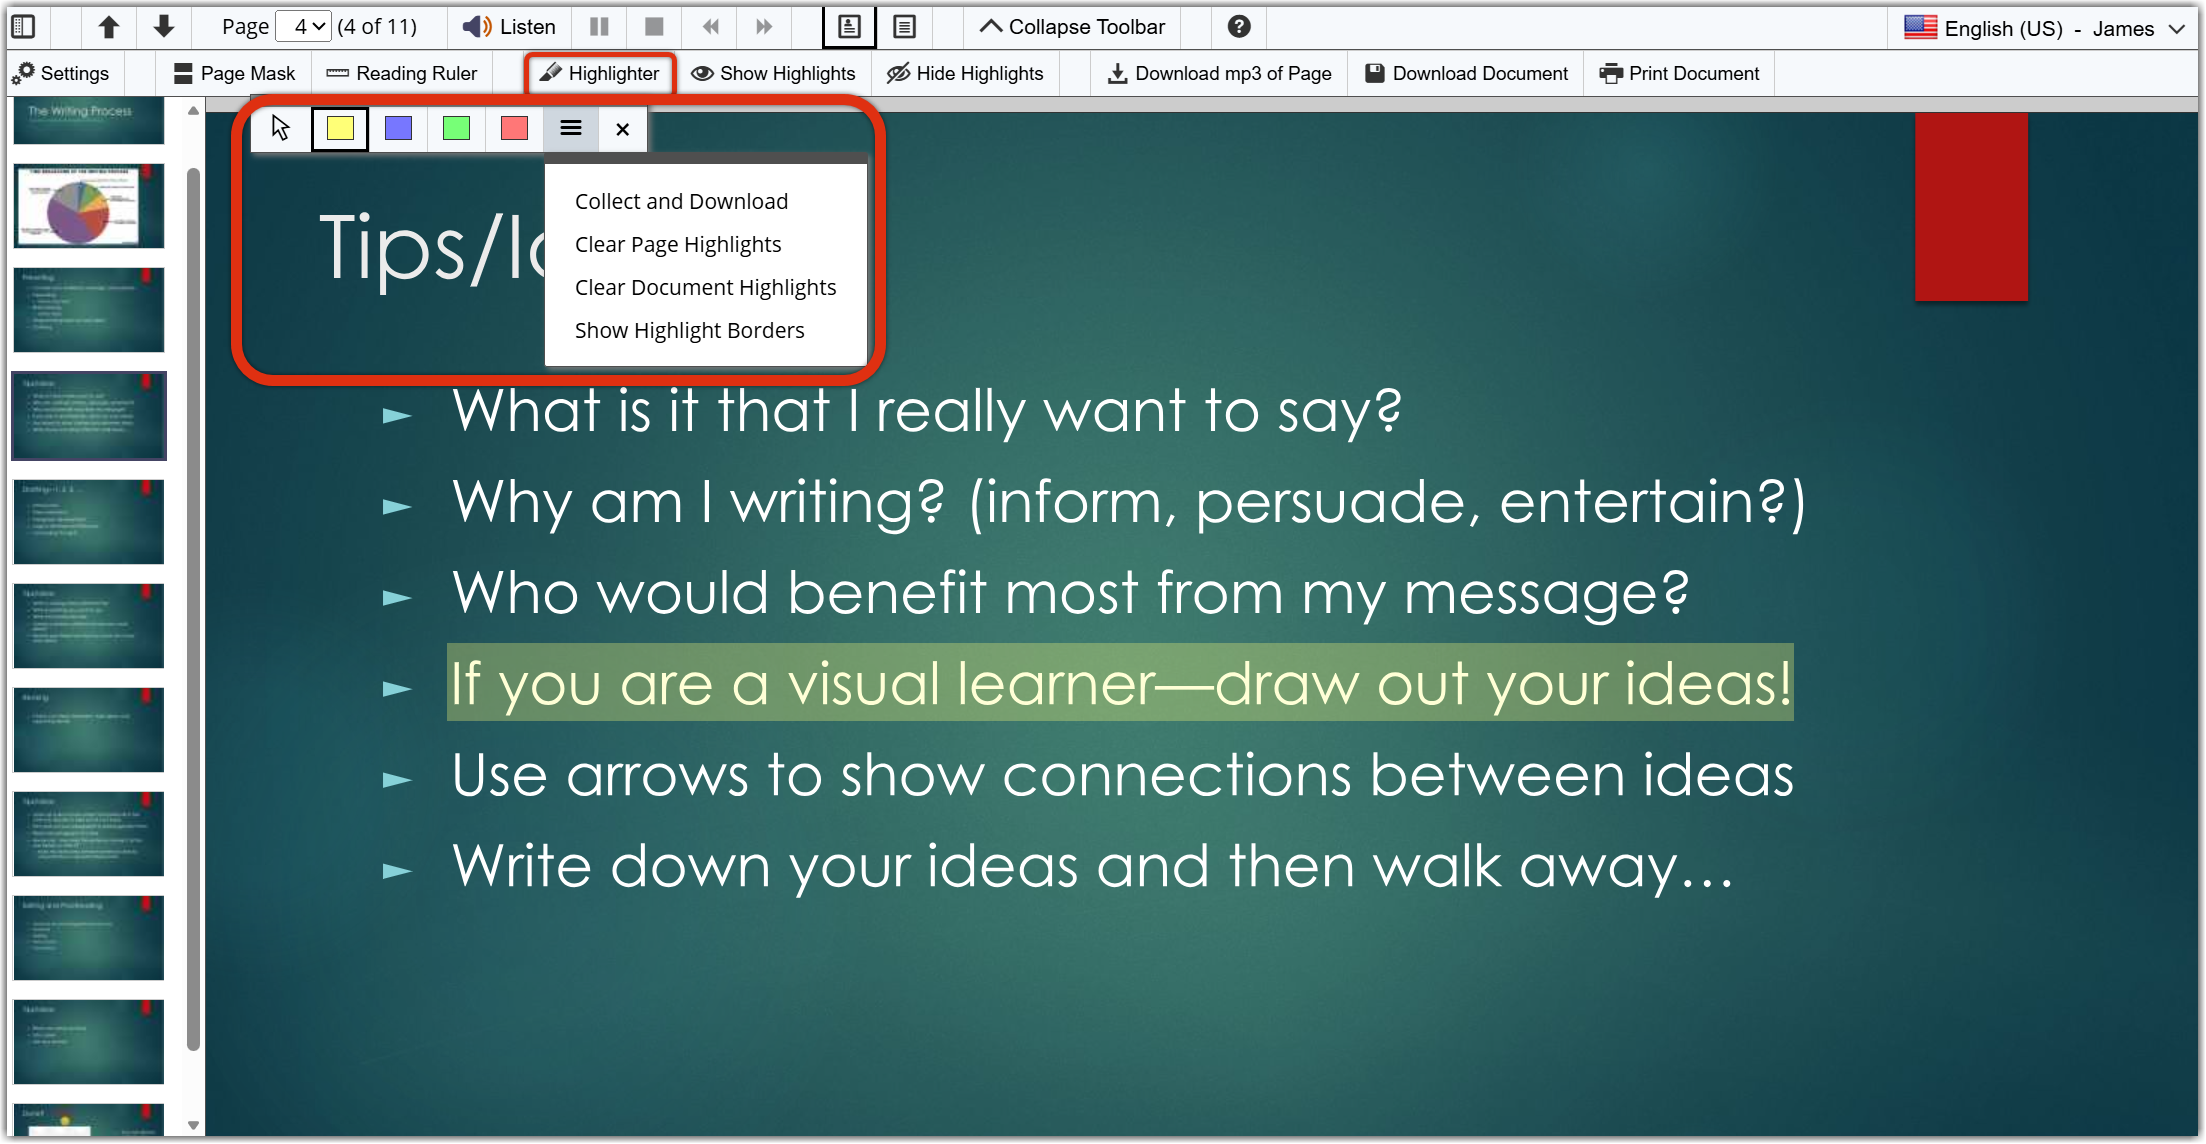
Task: Open the thumbnail below the current page
Action: click(89, 522)
